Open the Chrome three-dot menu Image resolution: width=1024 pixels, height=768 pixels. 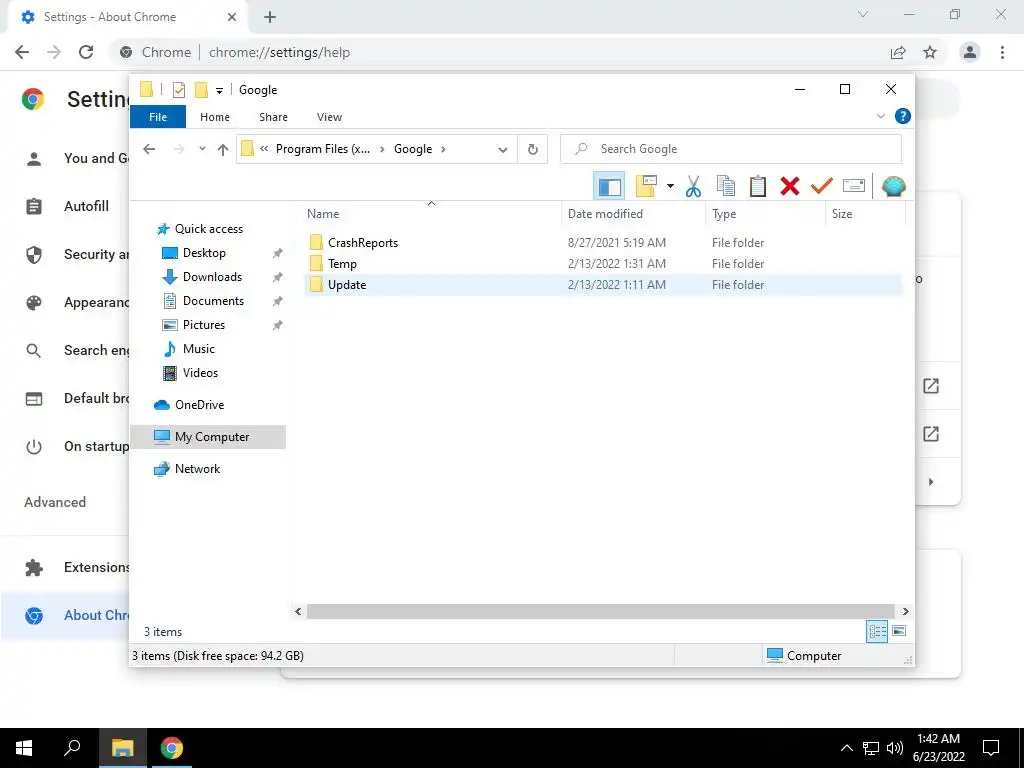pyautogui.click(x=1002, y=52)
